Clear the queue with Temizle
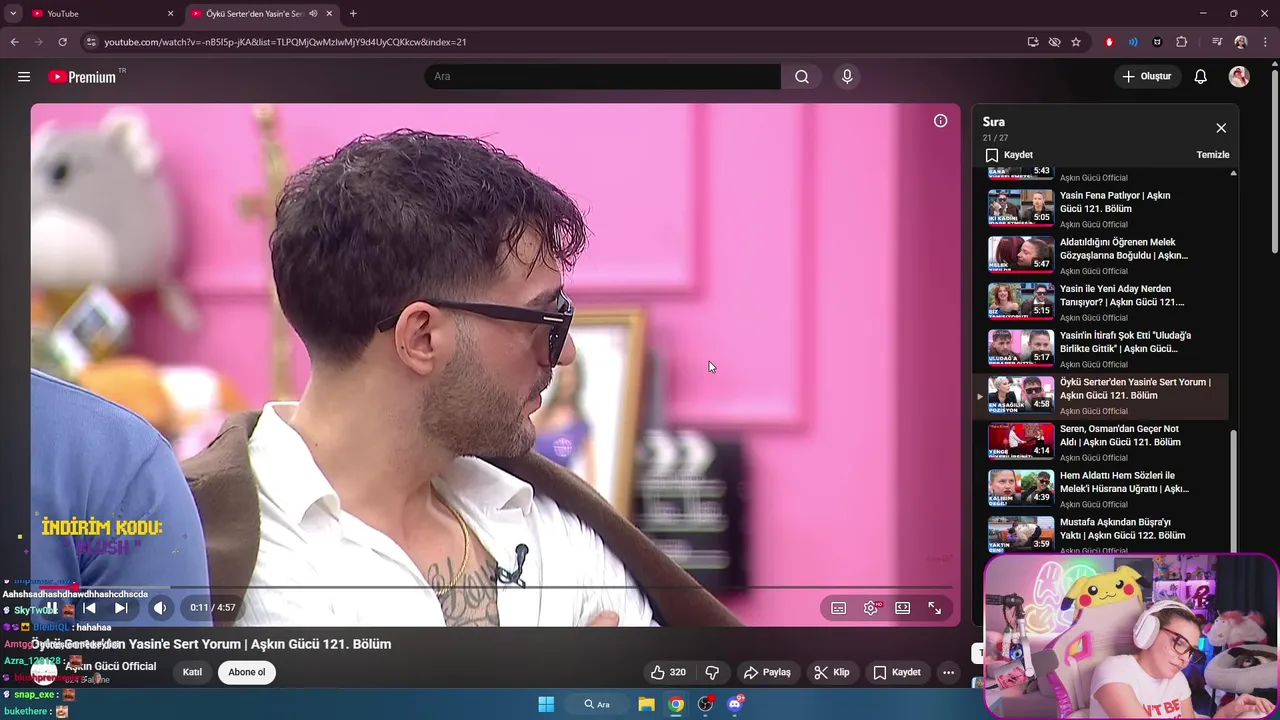 [x=1213, y=155]
